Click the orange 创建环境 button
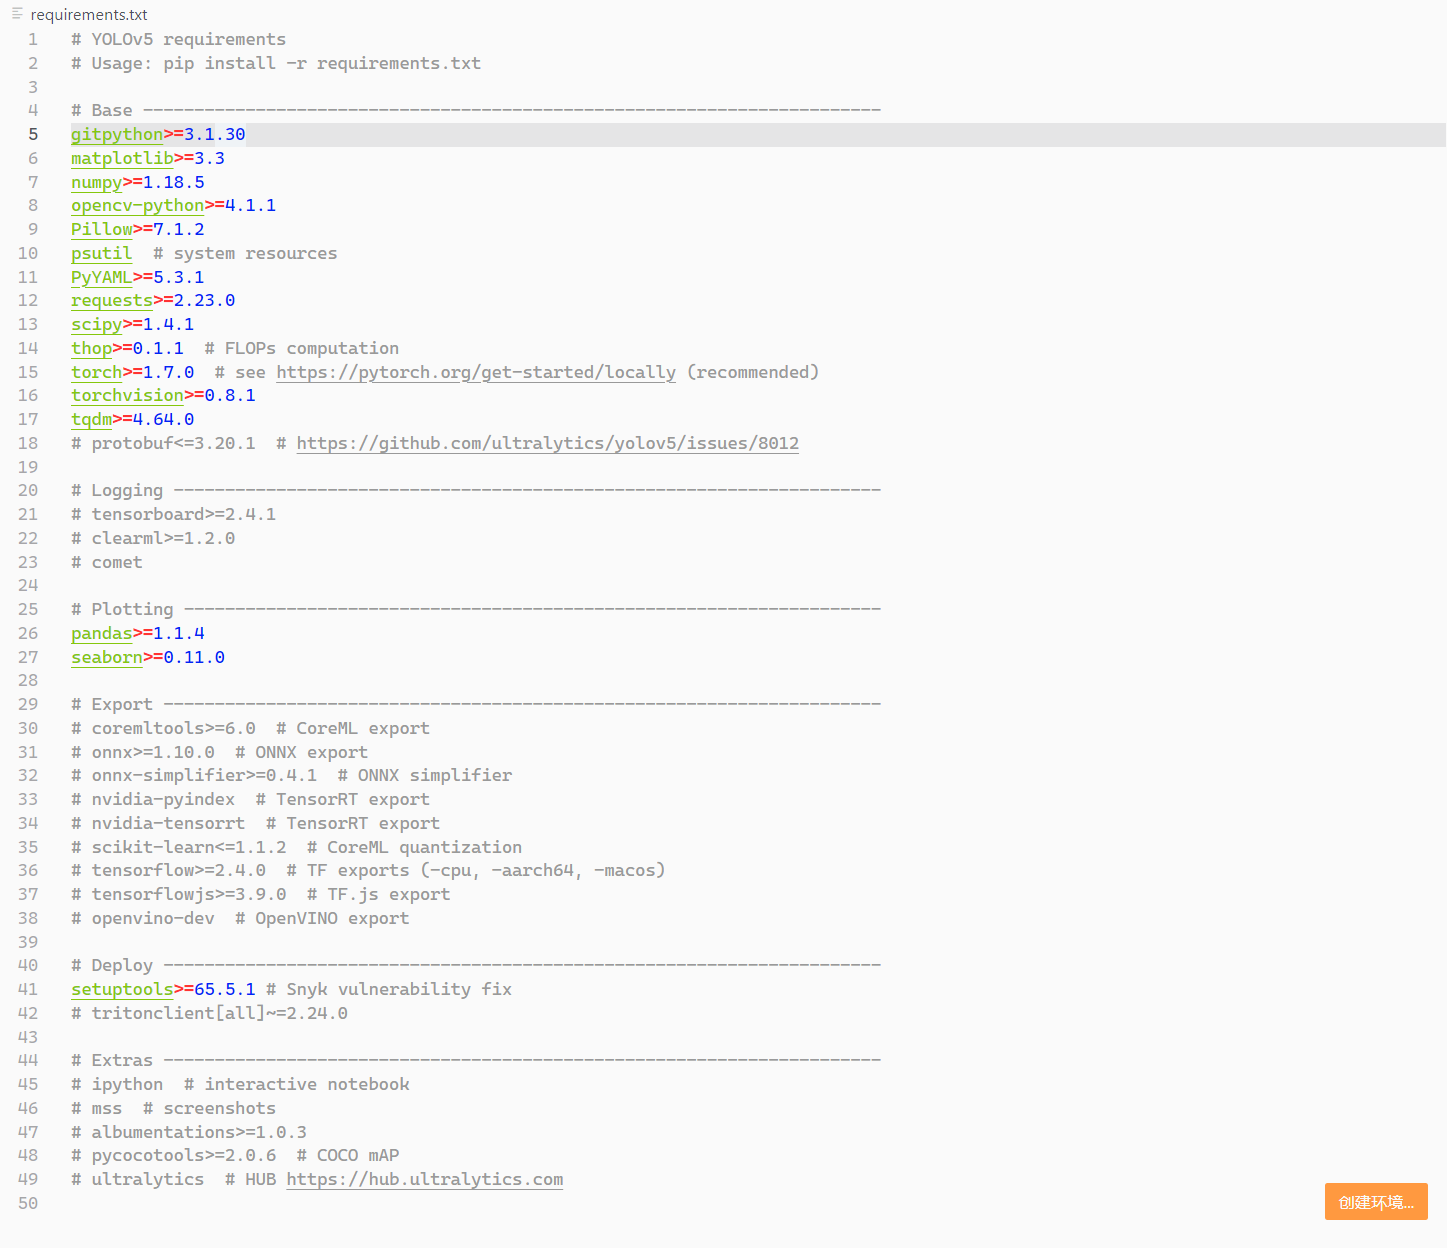The height and width of the screenshot is (1248, 1447). pos(1376,1202)
